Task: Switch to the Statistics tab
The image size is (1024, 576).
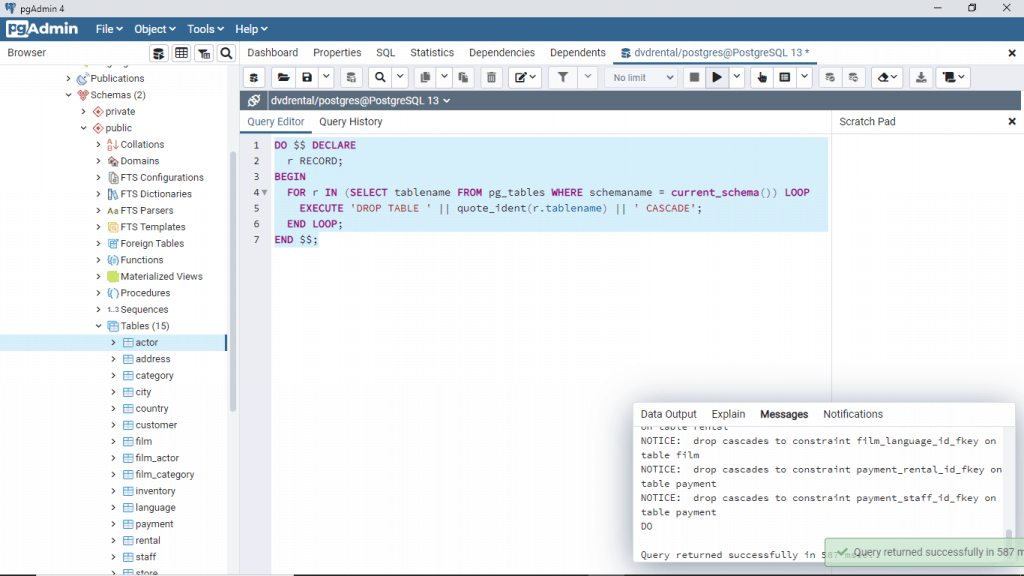Action: (432, 53)
